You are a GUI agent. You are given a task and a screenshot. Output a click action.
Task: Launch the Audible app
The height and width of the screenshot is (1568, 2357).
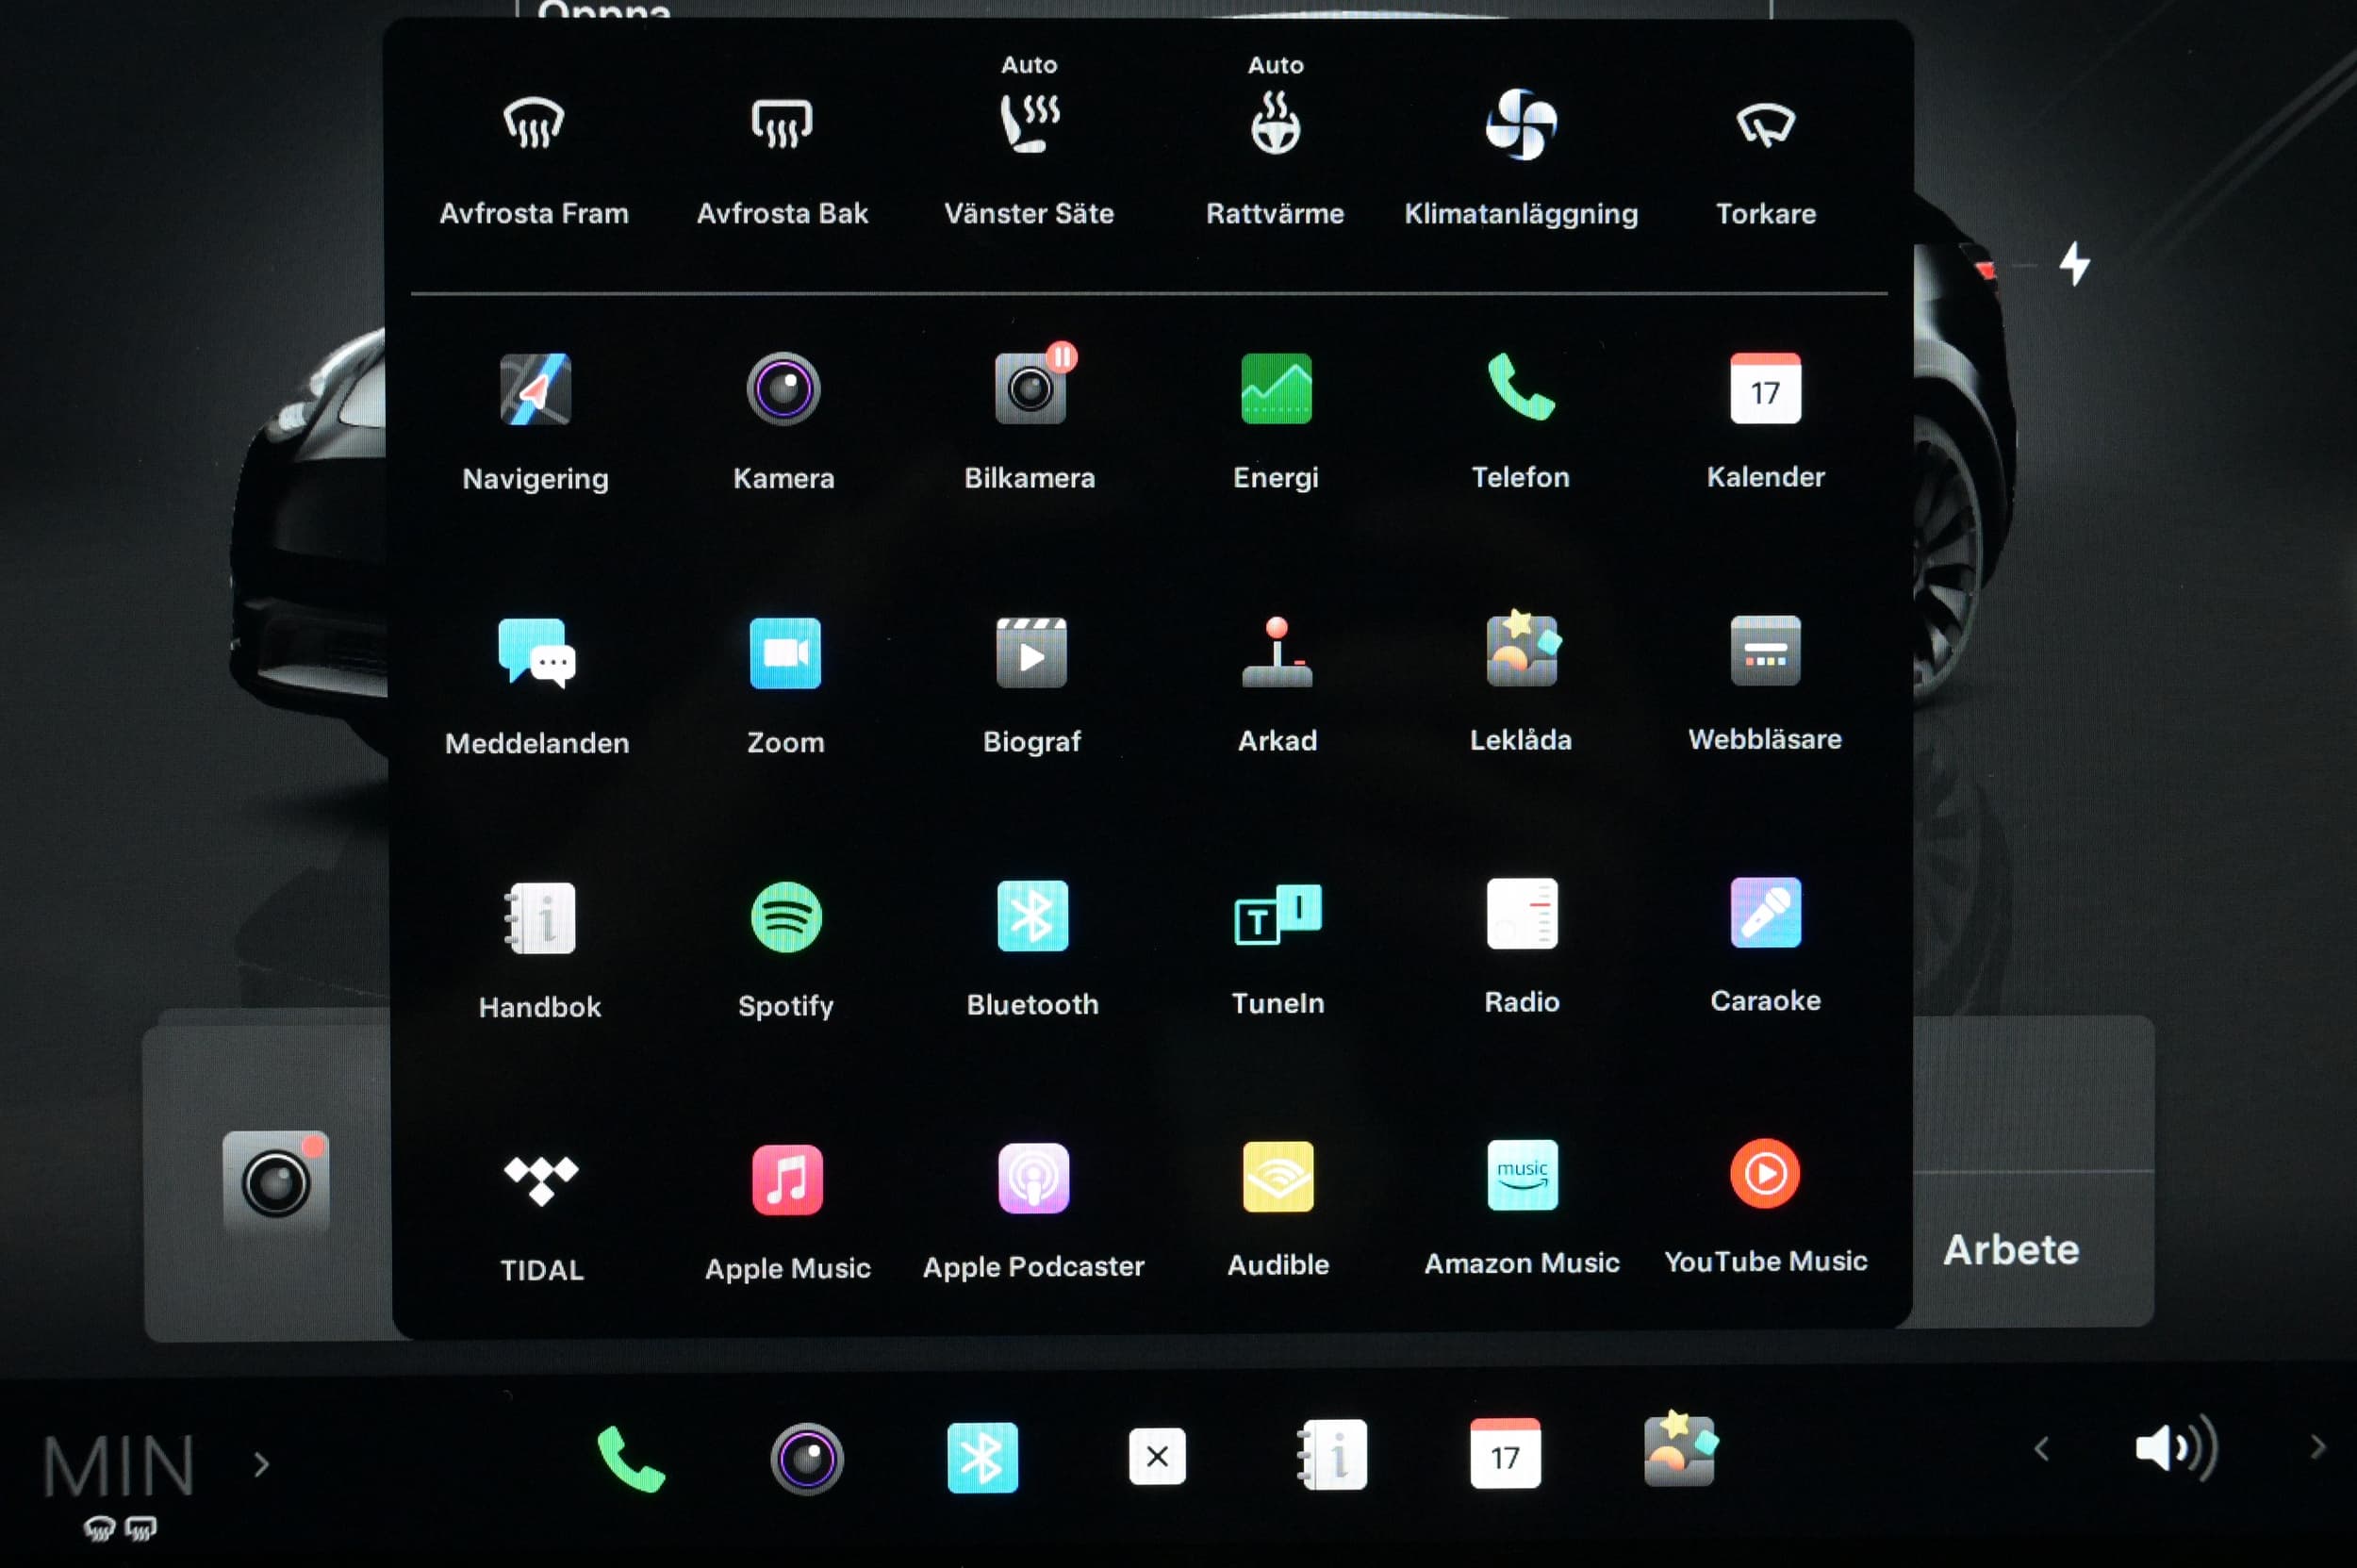tap(1278, 1177)
